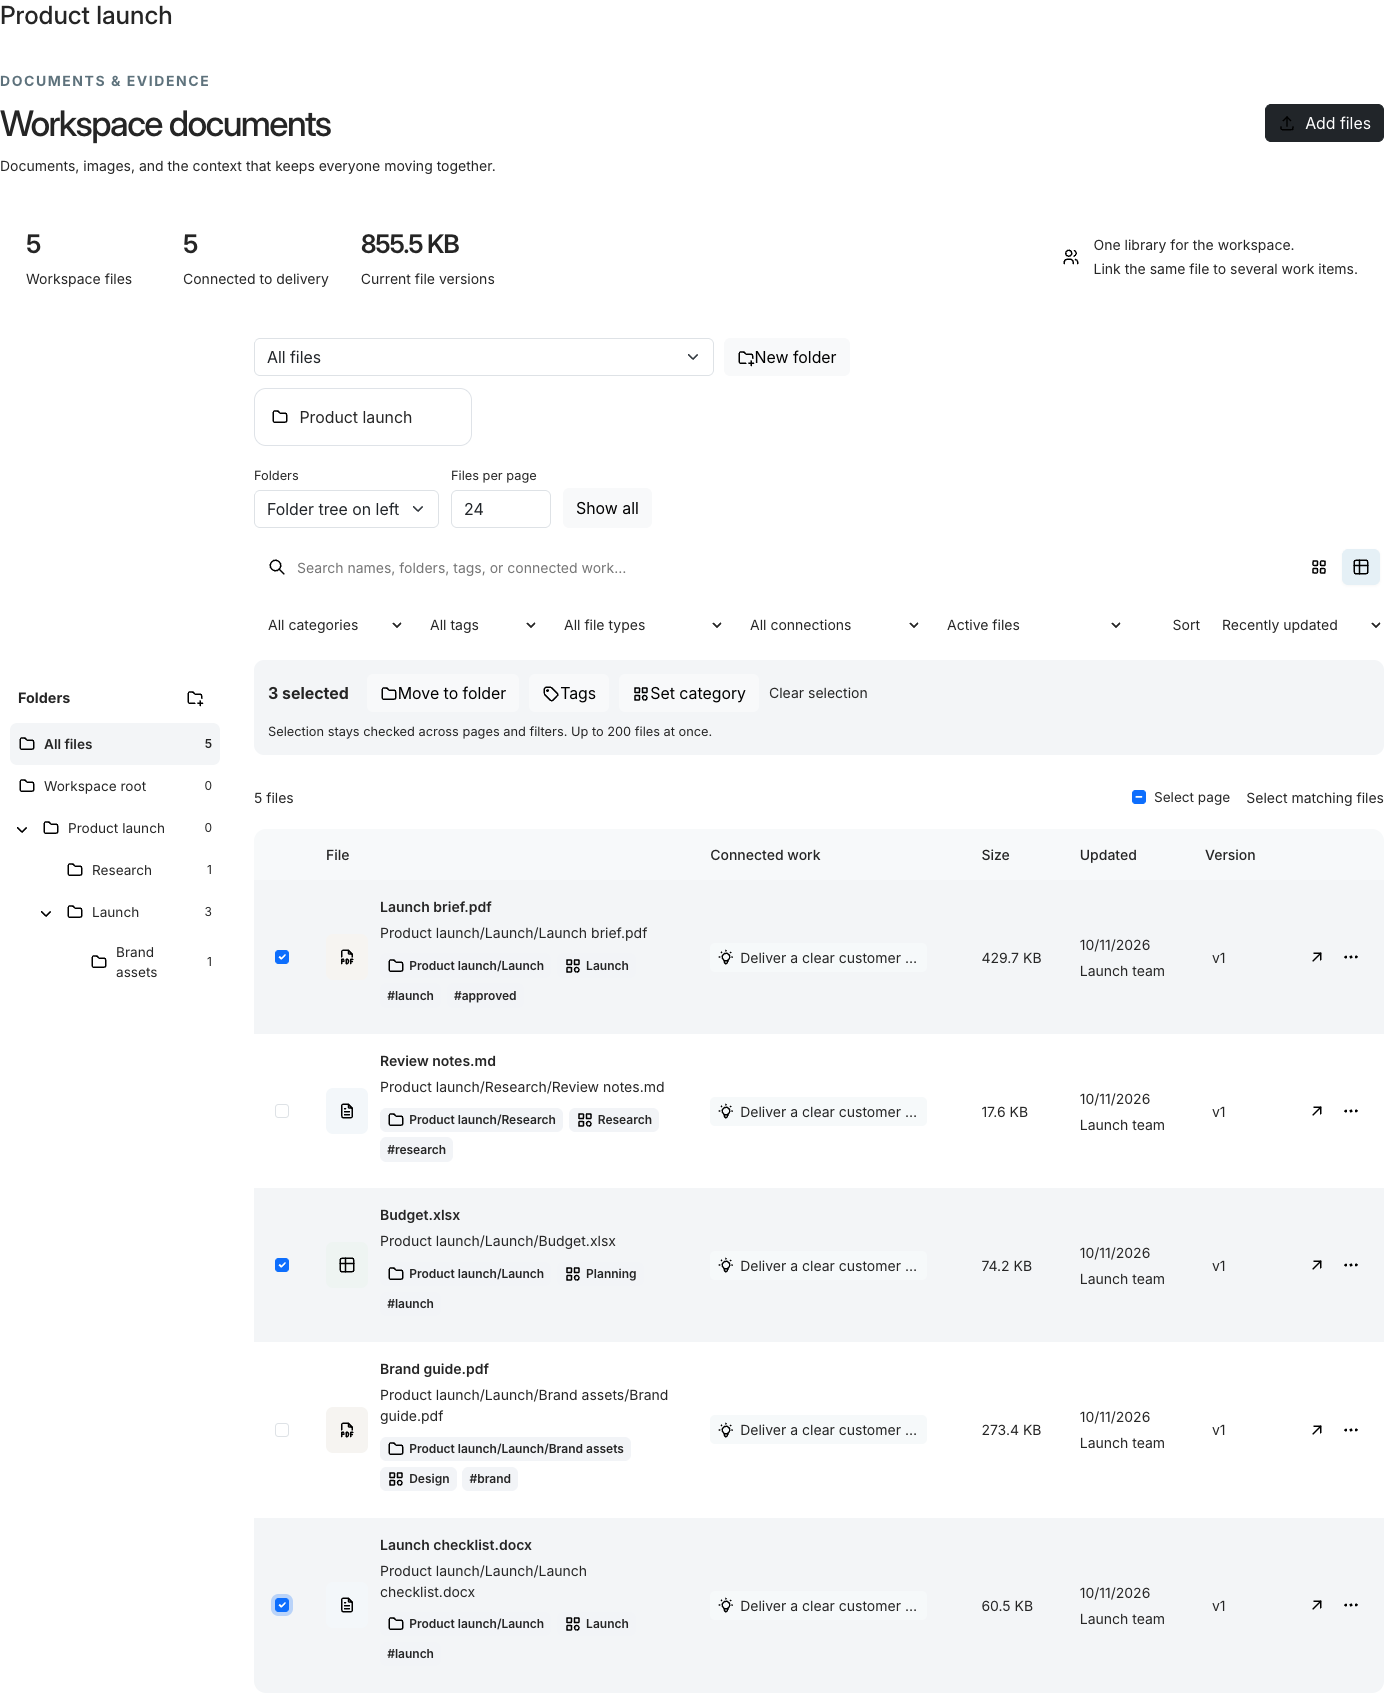The height and width of the screenshot is (1693, 1384).
Task: Click the document icon for Review notes.md
Action: pyautogui.click(x=347, y=1111)
